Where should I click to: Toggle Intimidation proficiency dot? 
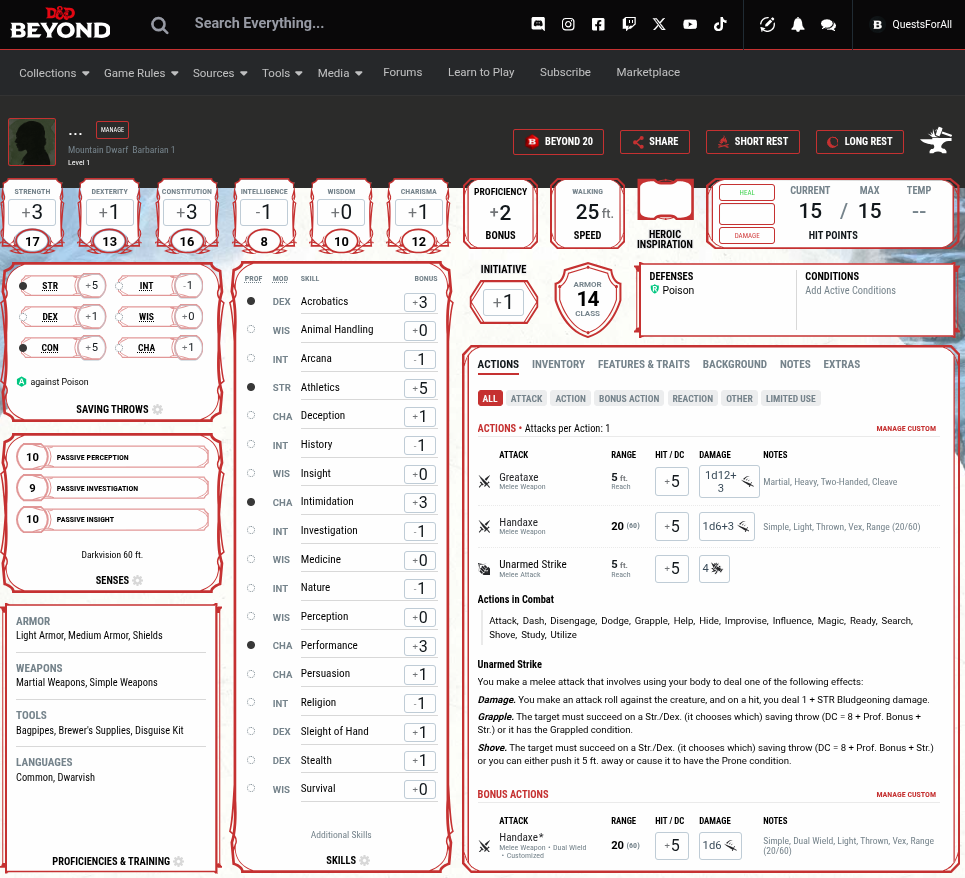click(x=251, y=501)
